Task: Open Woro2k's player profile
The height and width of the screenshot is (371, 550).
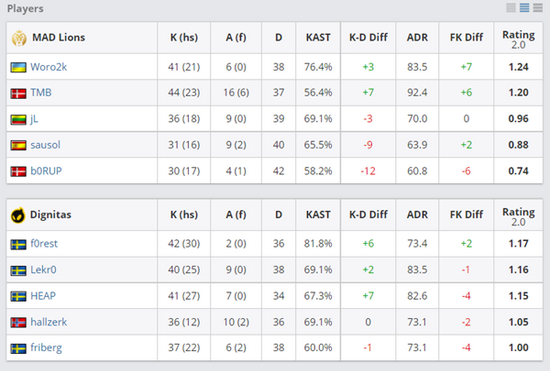Action: click(x=48, y=67)
